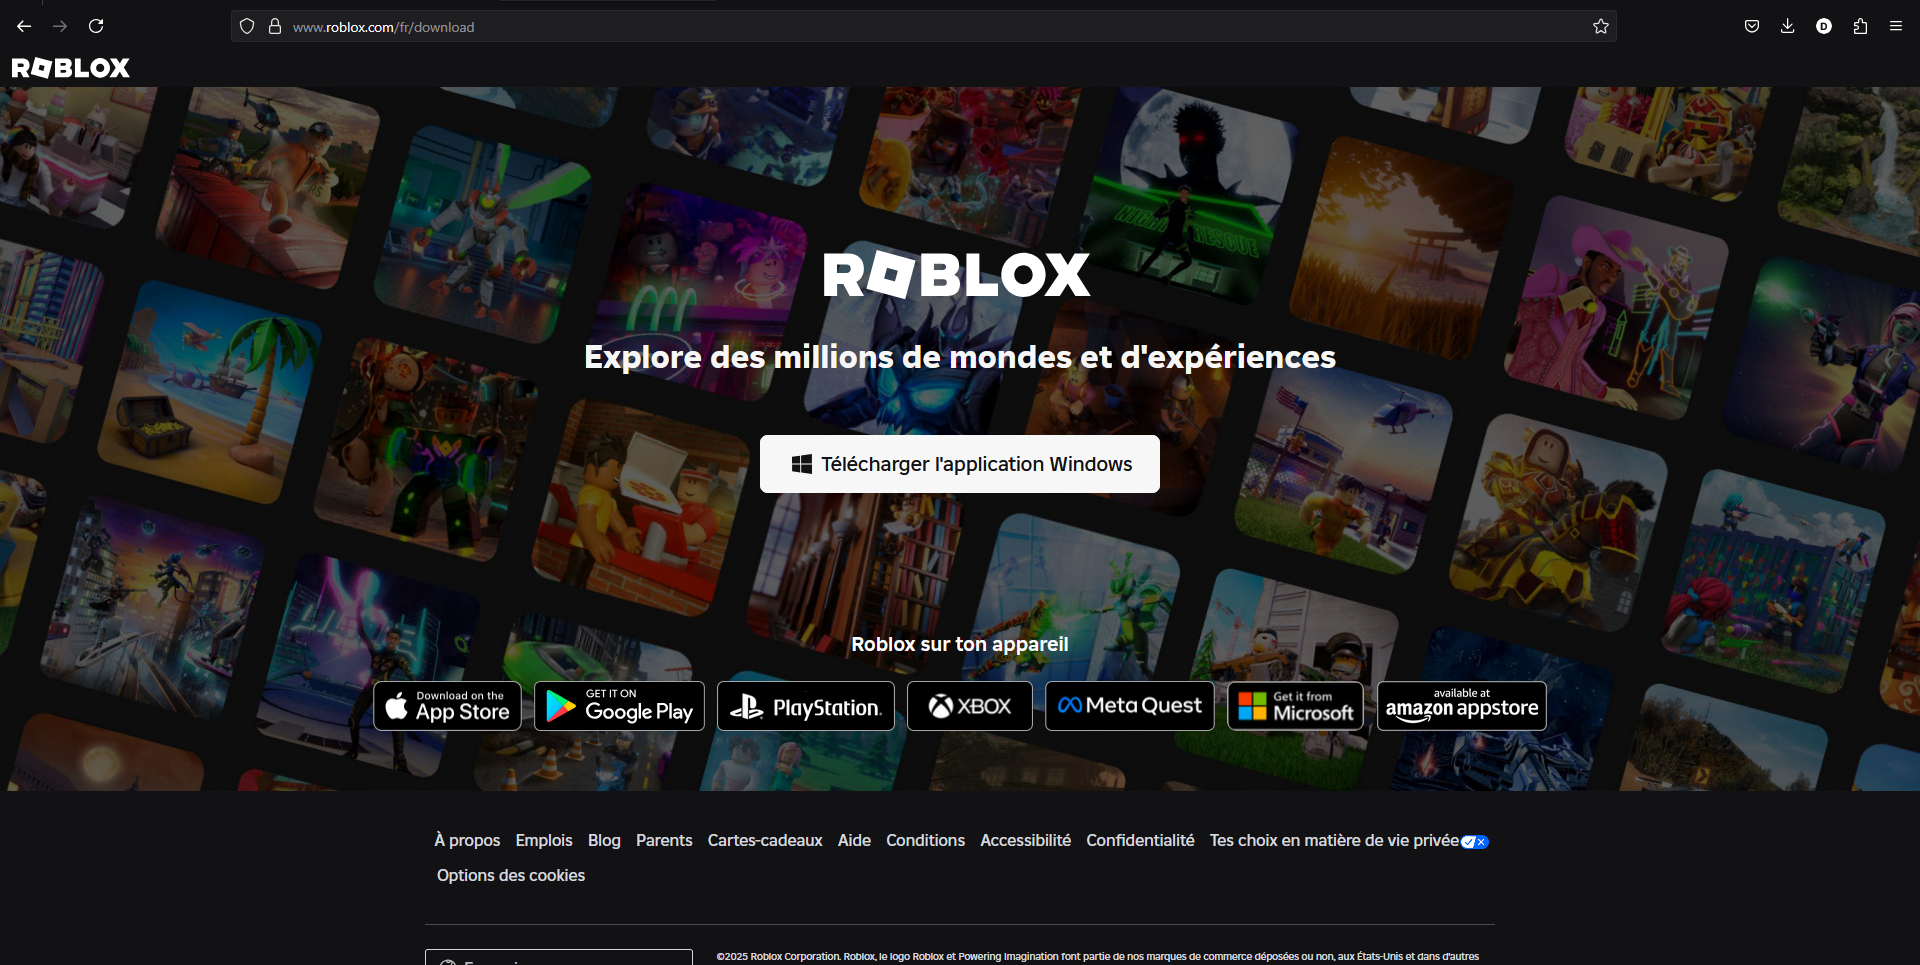
Task: Select the Microsoft Store badge
Action: tap(1295, 705)
